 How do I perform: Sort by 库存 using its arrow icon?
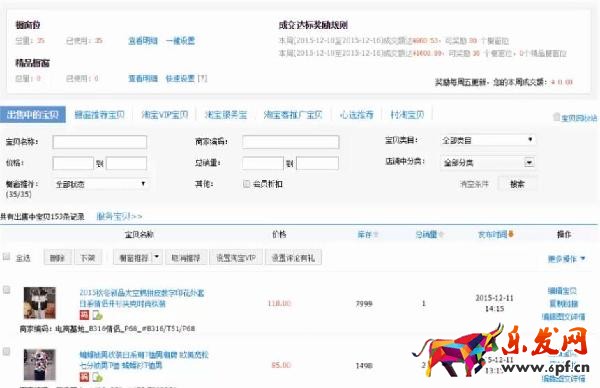[x=375, y=235]
